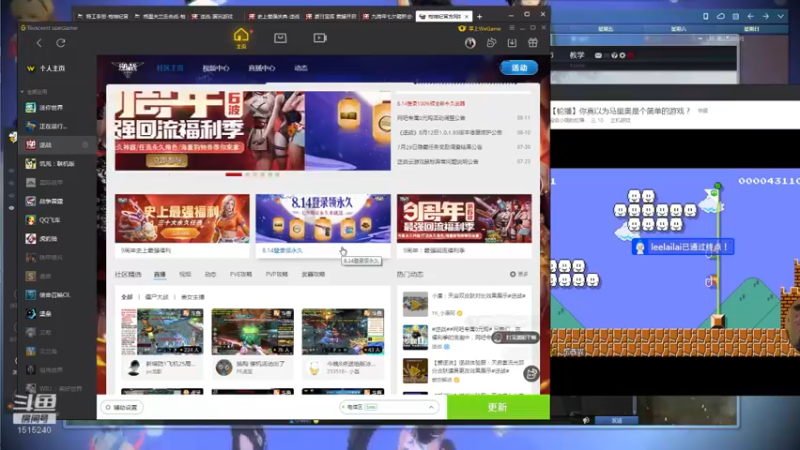Image resolution: width=800 pixels, height=450 pixels.
Task: Click the green 更新 button
Action: click(498, 407)
